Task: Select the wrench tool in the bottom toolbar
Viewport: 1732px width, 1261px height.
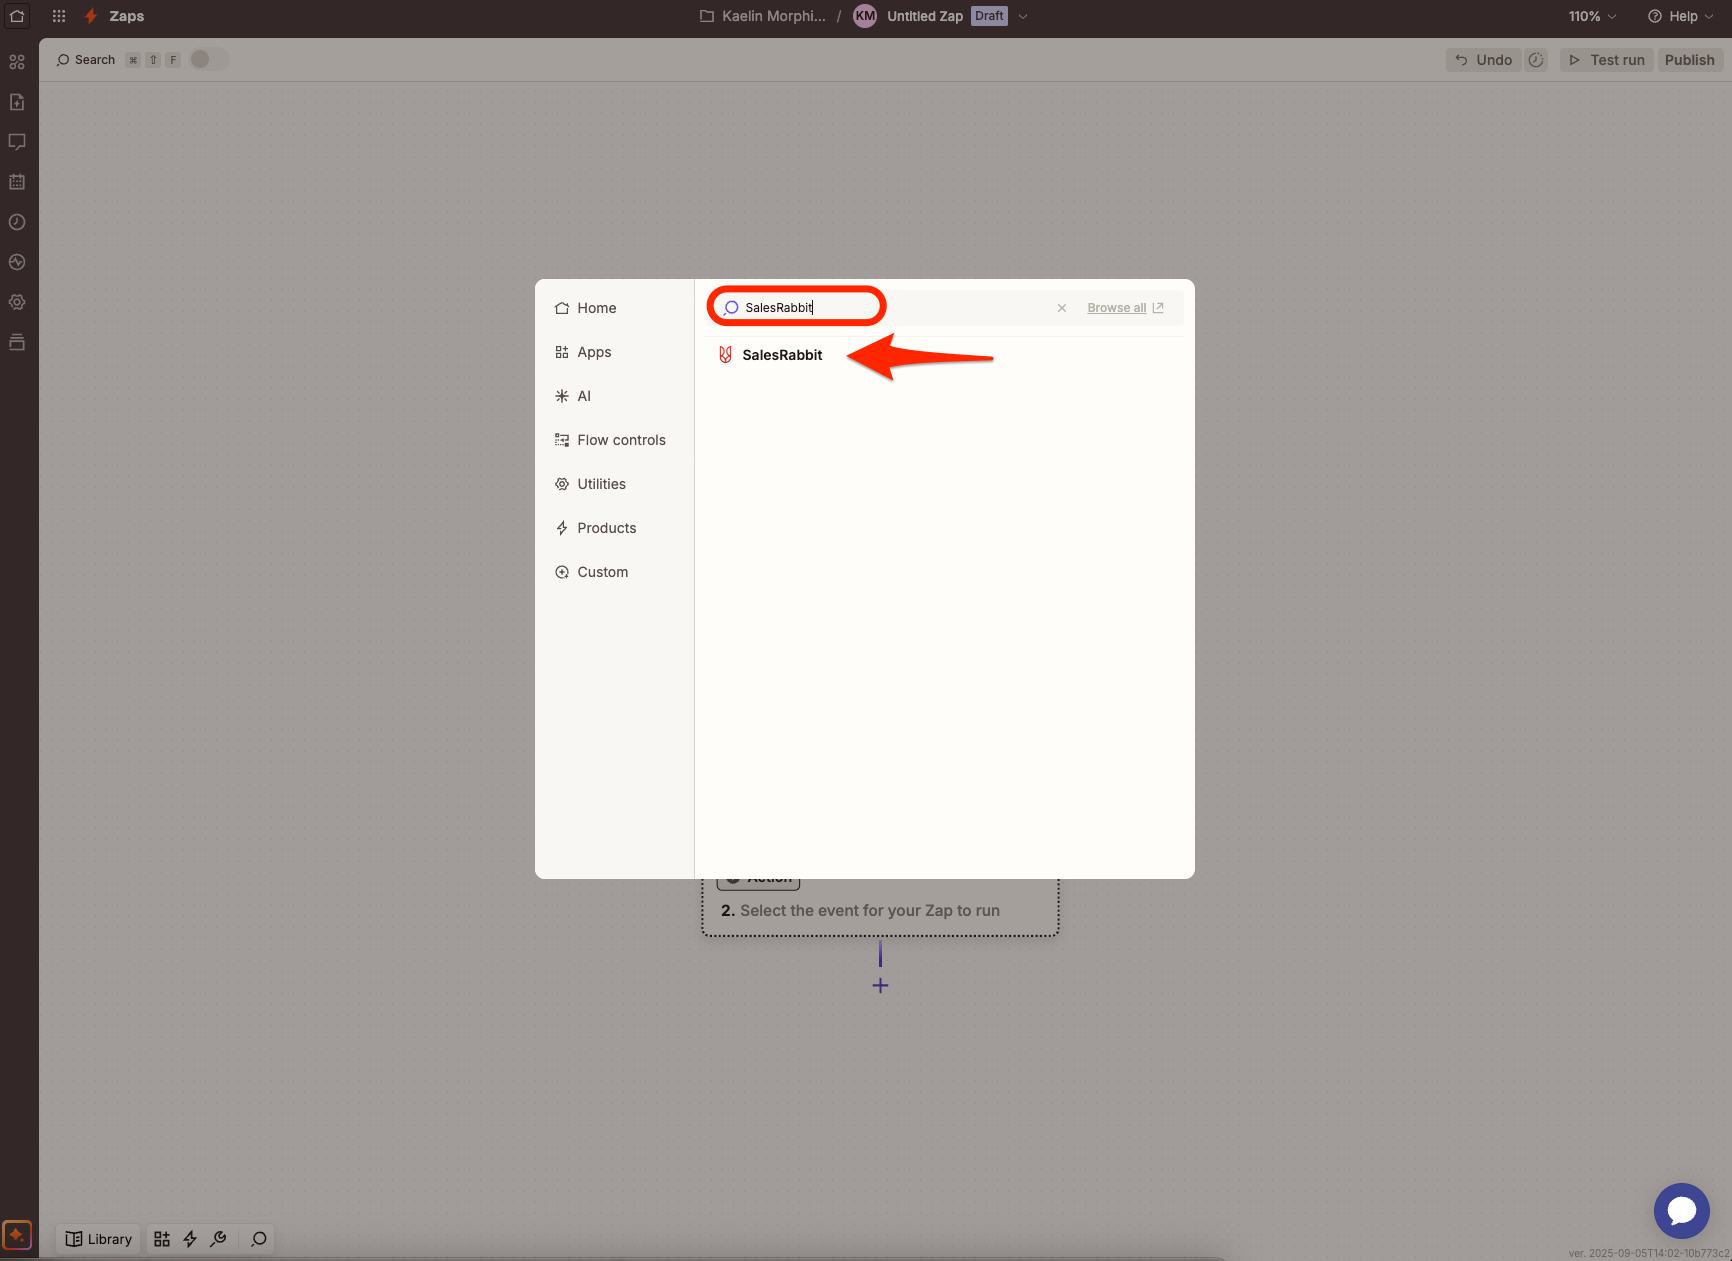Action: point(219,1238)
